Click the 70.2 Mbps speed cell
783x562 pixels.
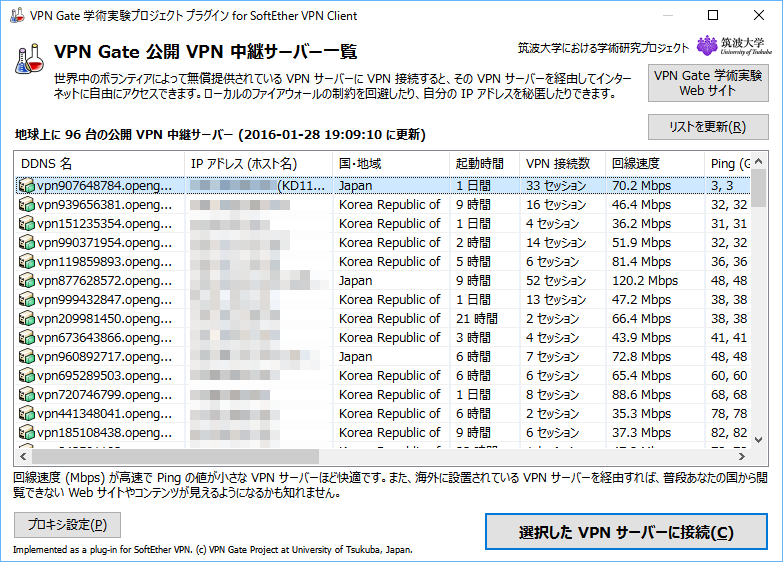tap(641, 186)
